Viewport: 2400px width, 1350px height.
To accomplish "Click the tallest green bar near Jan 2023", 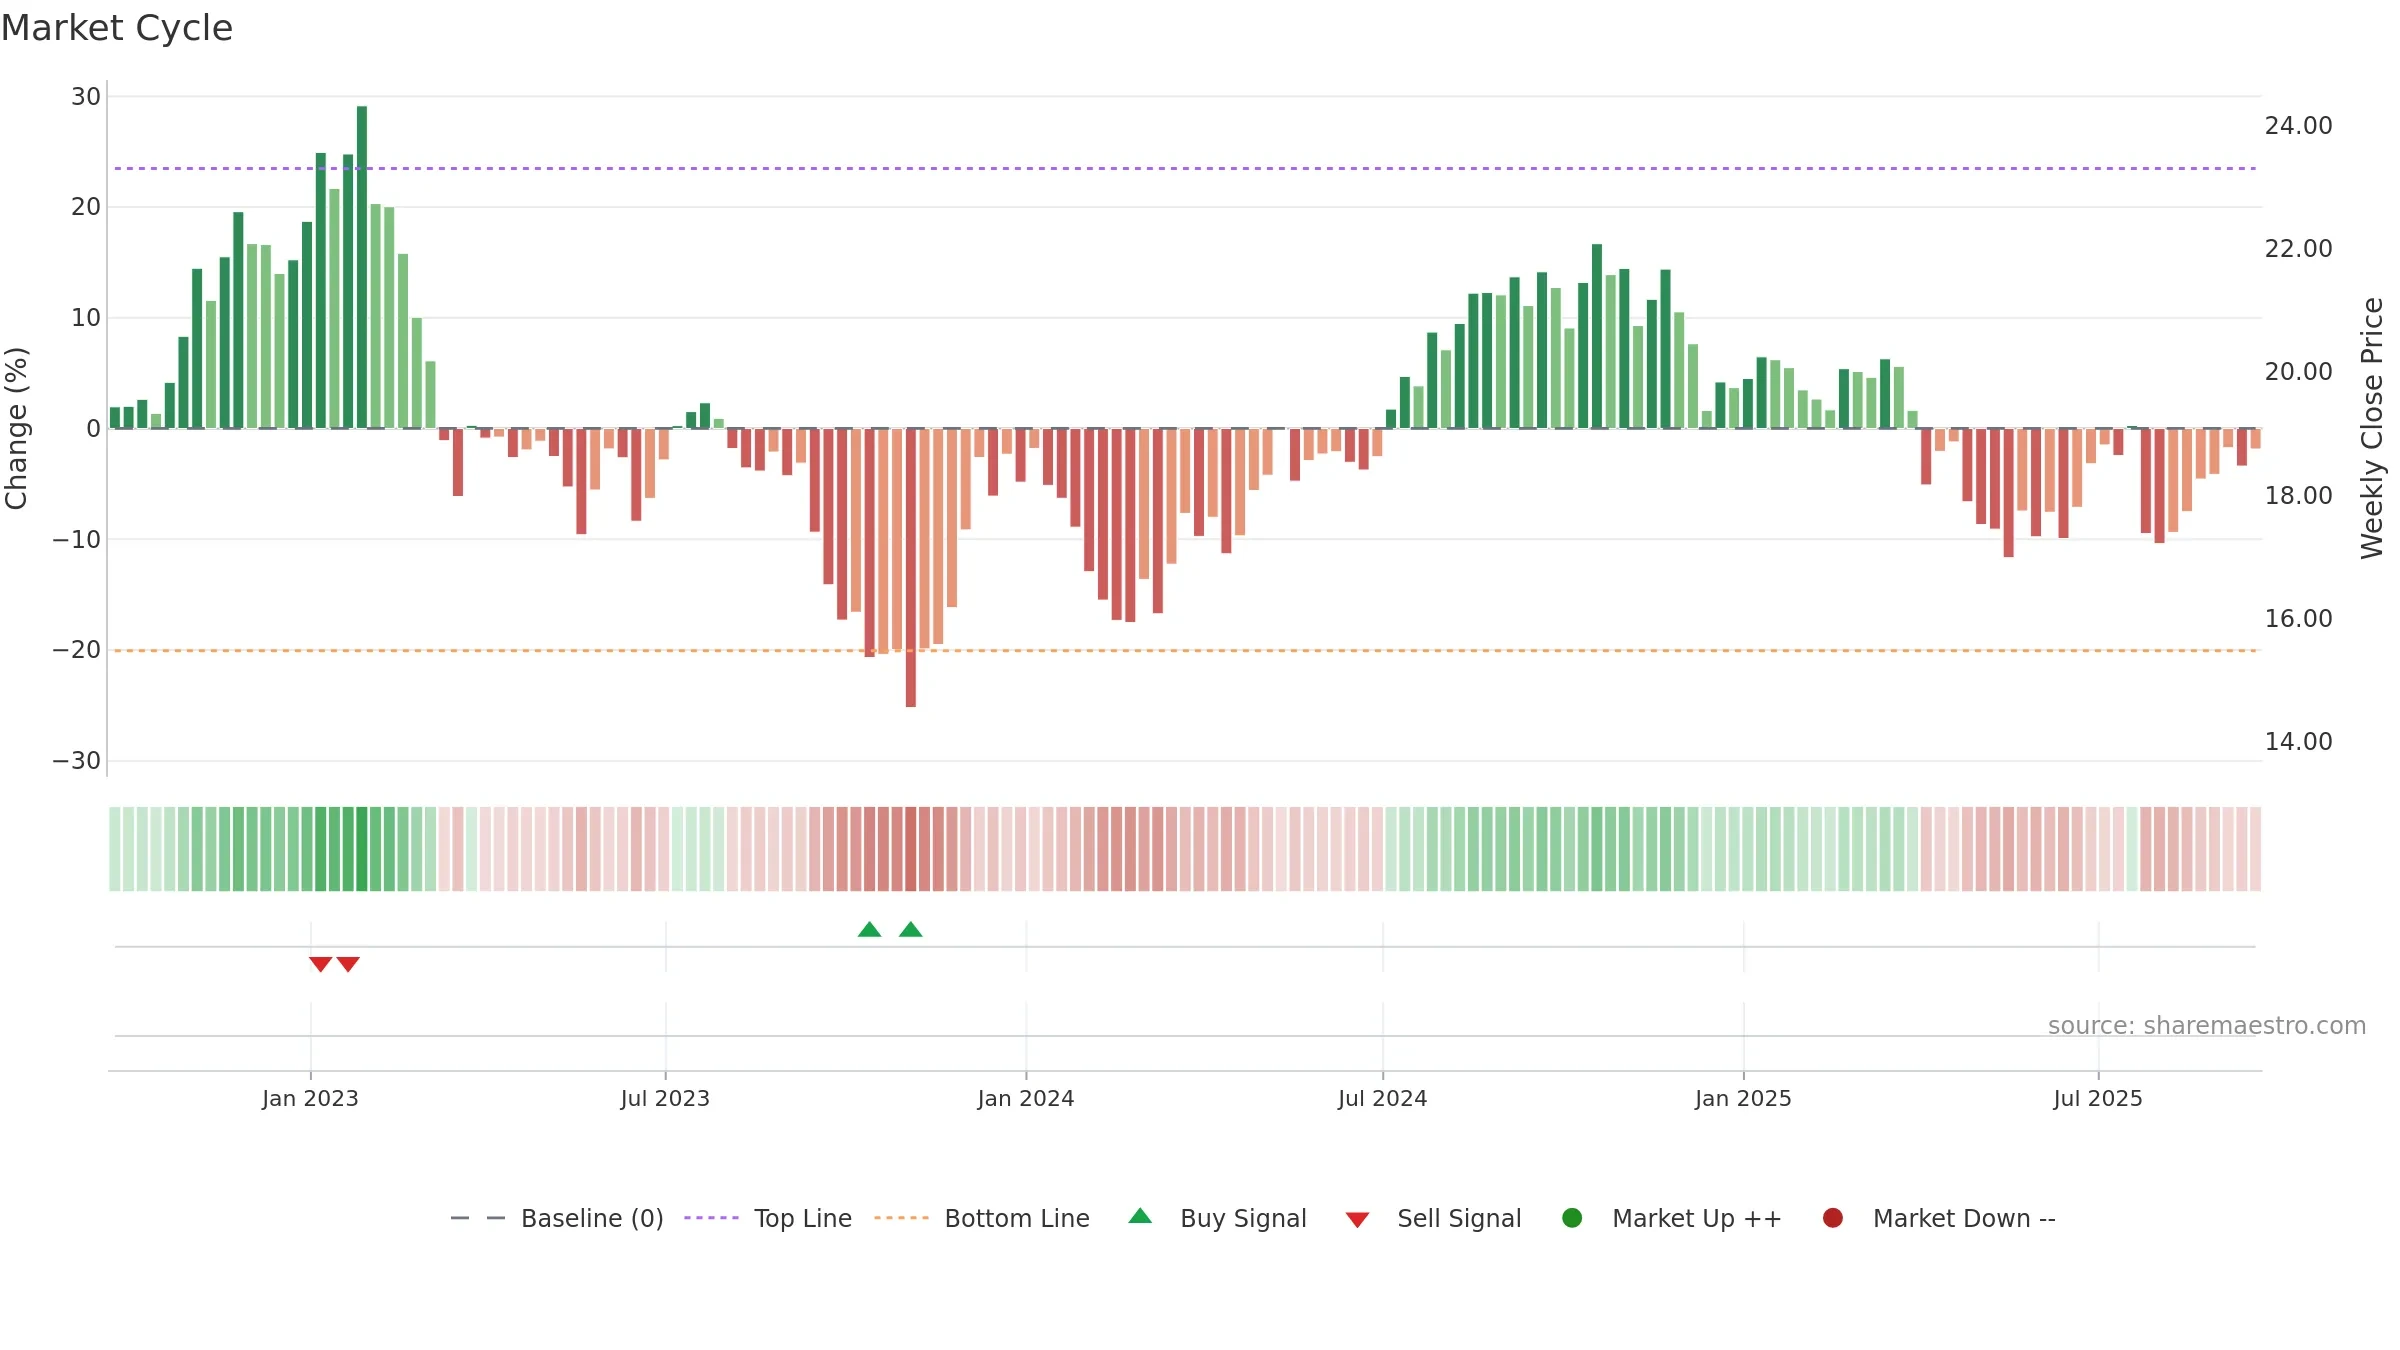I will [x=362, y=267].
